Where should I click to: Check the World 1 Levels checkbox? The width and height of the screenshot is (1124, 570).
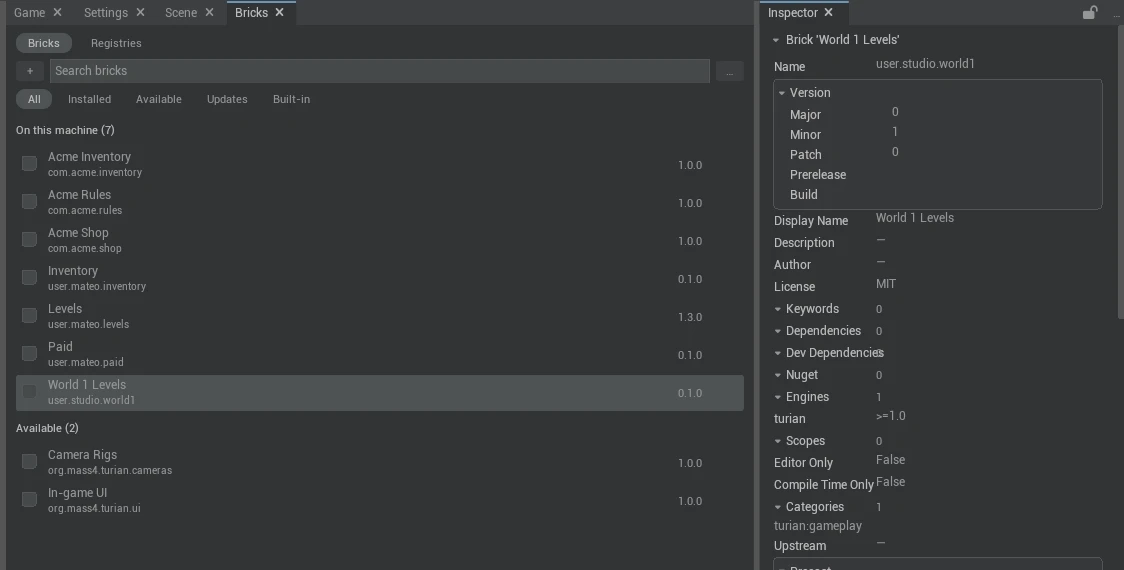tap(29, 391)
